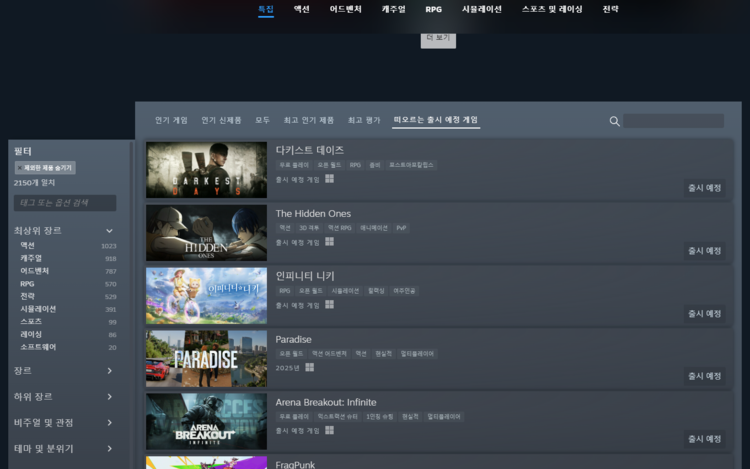The height and width of the screenshot is (469, 750).
Task: Click 출시 예정 button for Paradise
Action: coord(704,376)
